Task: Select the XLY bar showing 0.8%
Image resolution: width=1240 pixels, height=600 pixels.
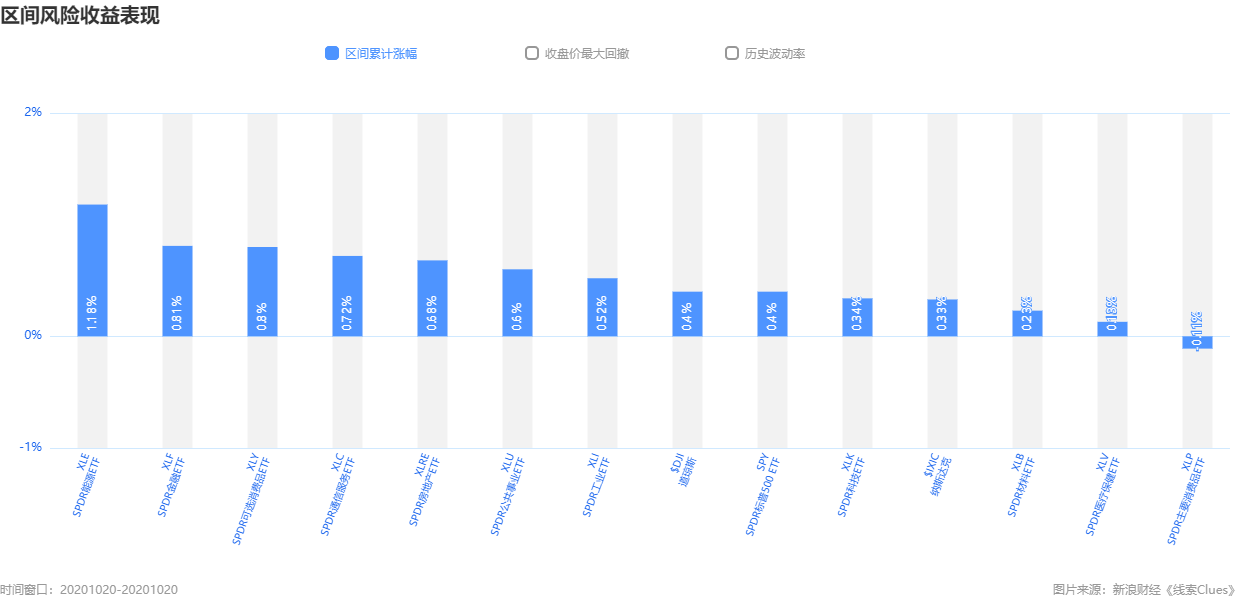Action: click(x=262, y=291)
